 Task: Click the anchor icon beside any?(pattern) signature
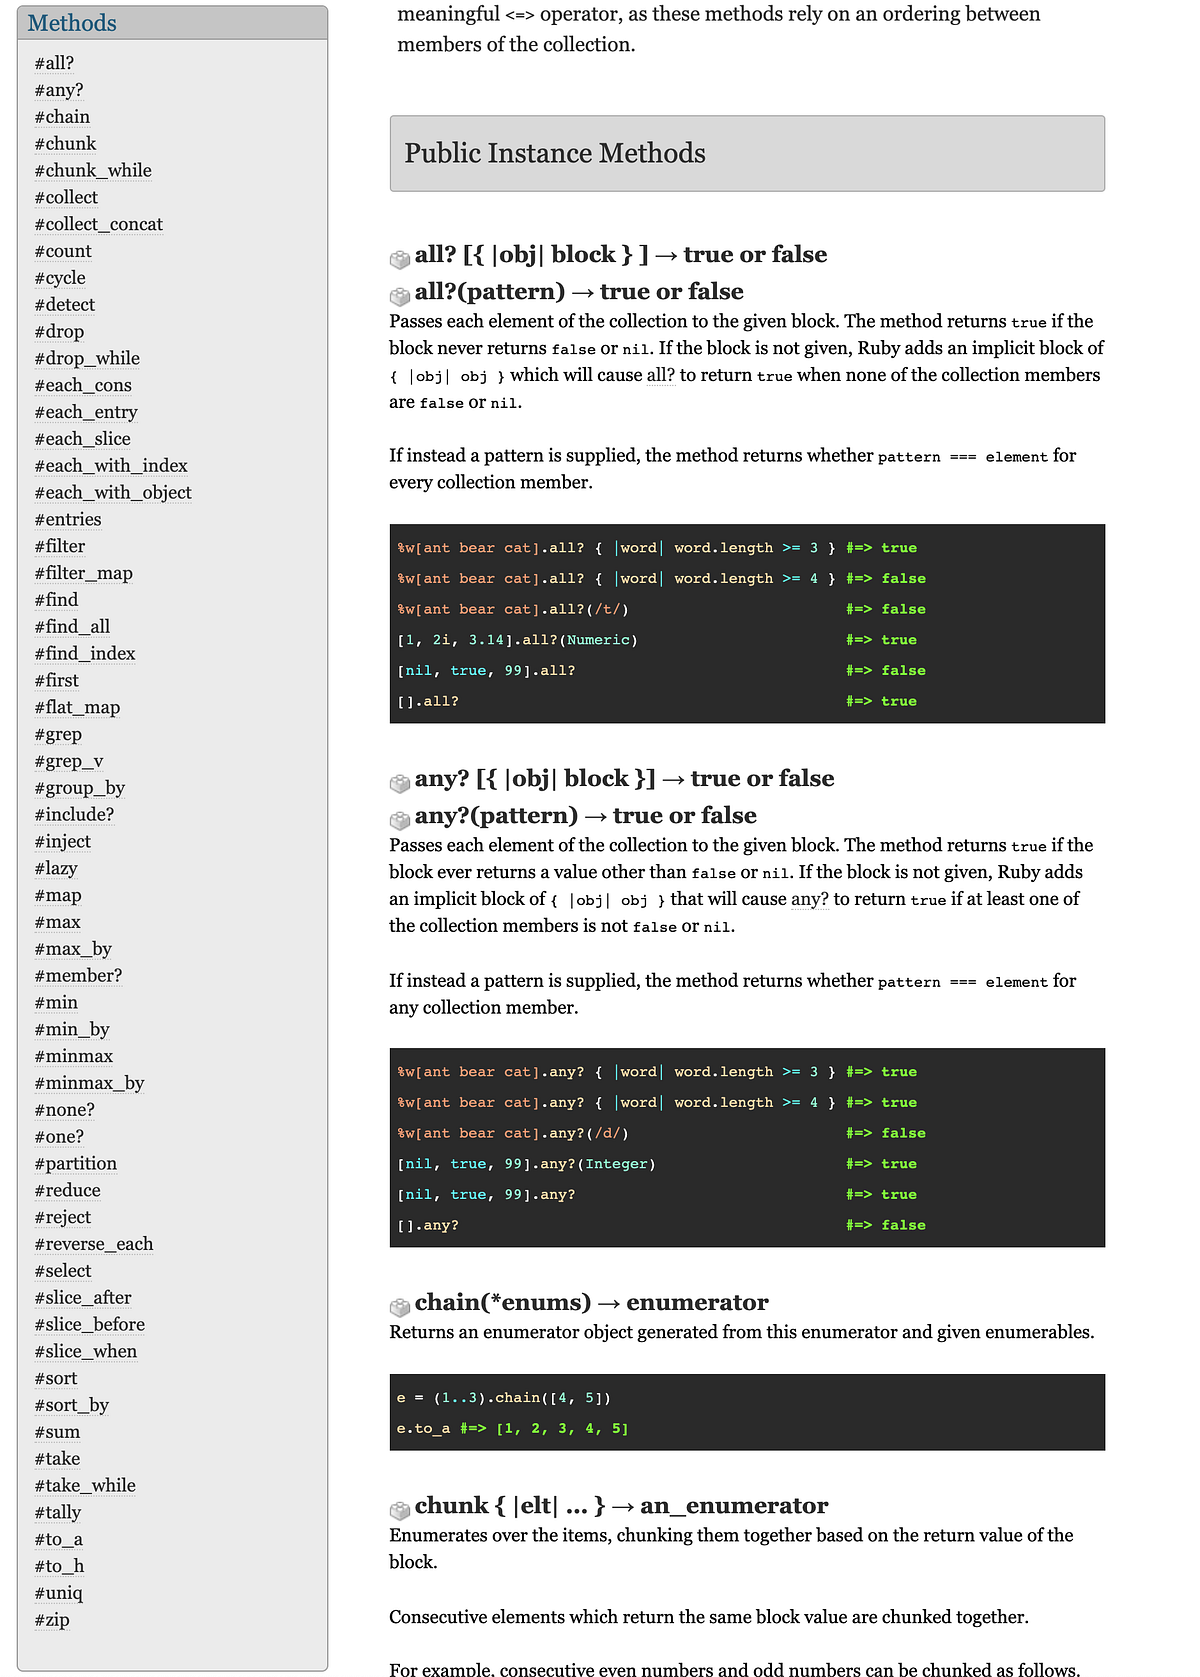pyautogui.click(x=399, y=818)
